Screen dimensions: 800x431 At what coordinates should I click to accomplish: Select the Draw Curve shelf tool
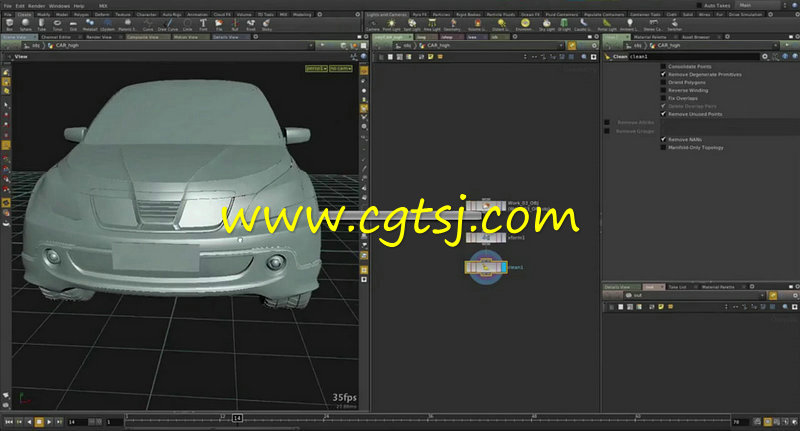[x=168, y=24]
